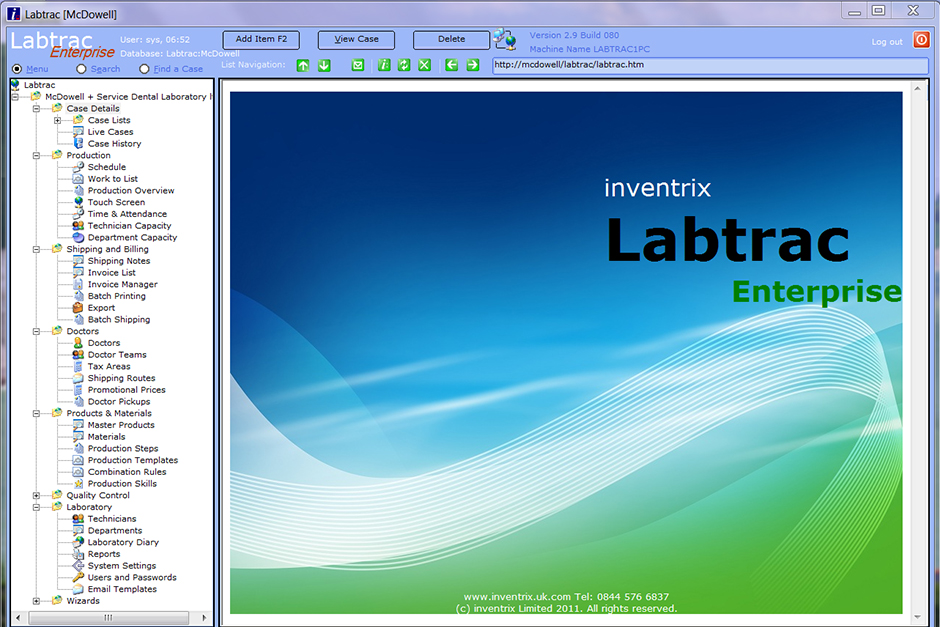Collapse the Case Details node
Screen dimensions: 940x627
click(37, 108)
